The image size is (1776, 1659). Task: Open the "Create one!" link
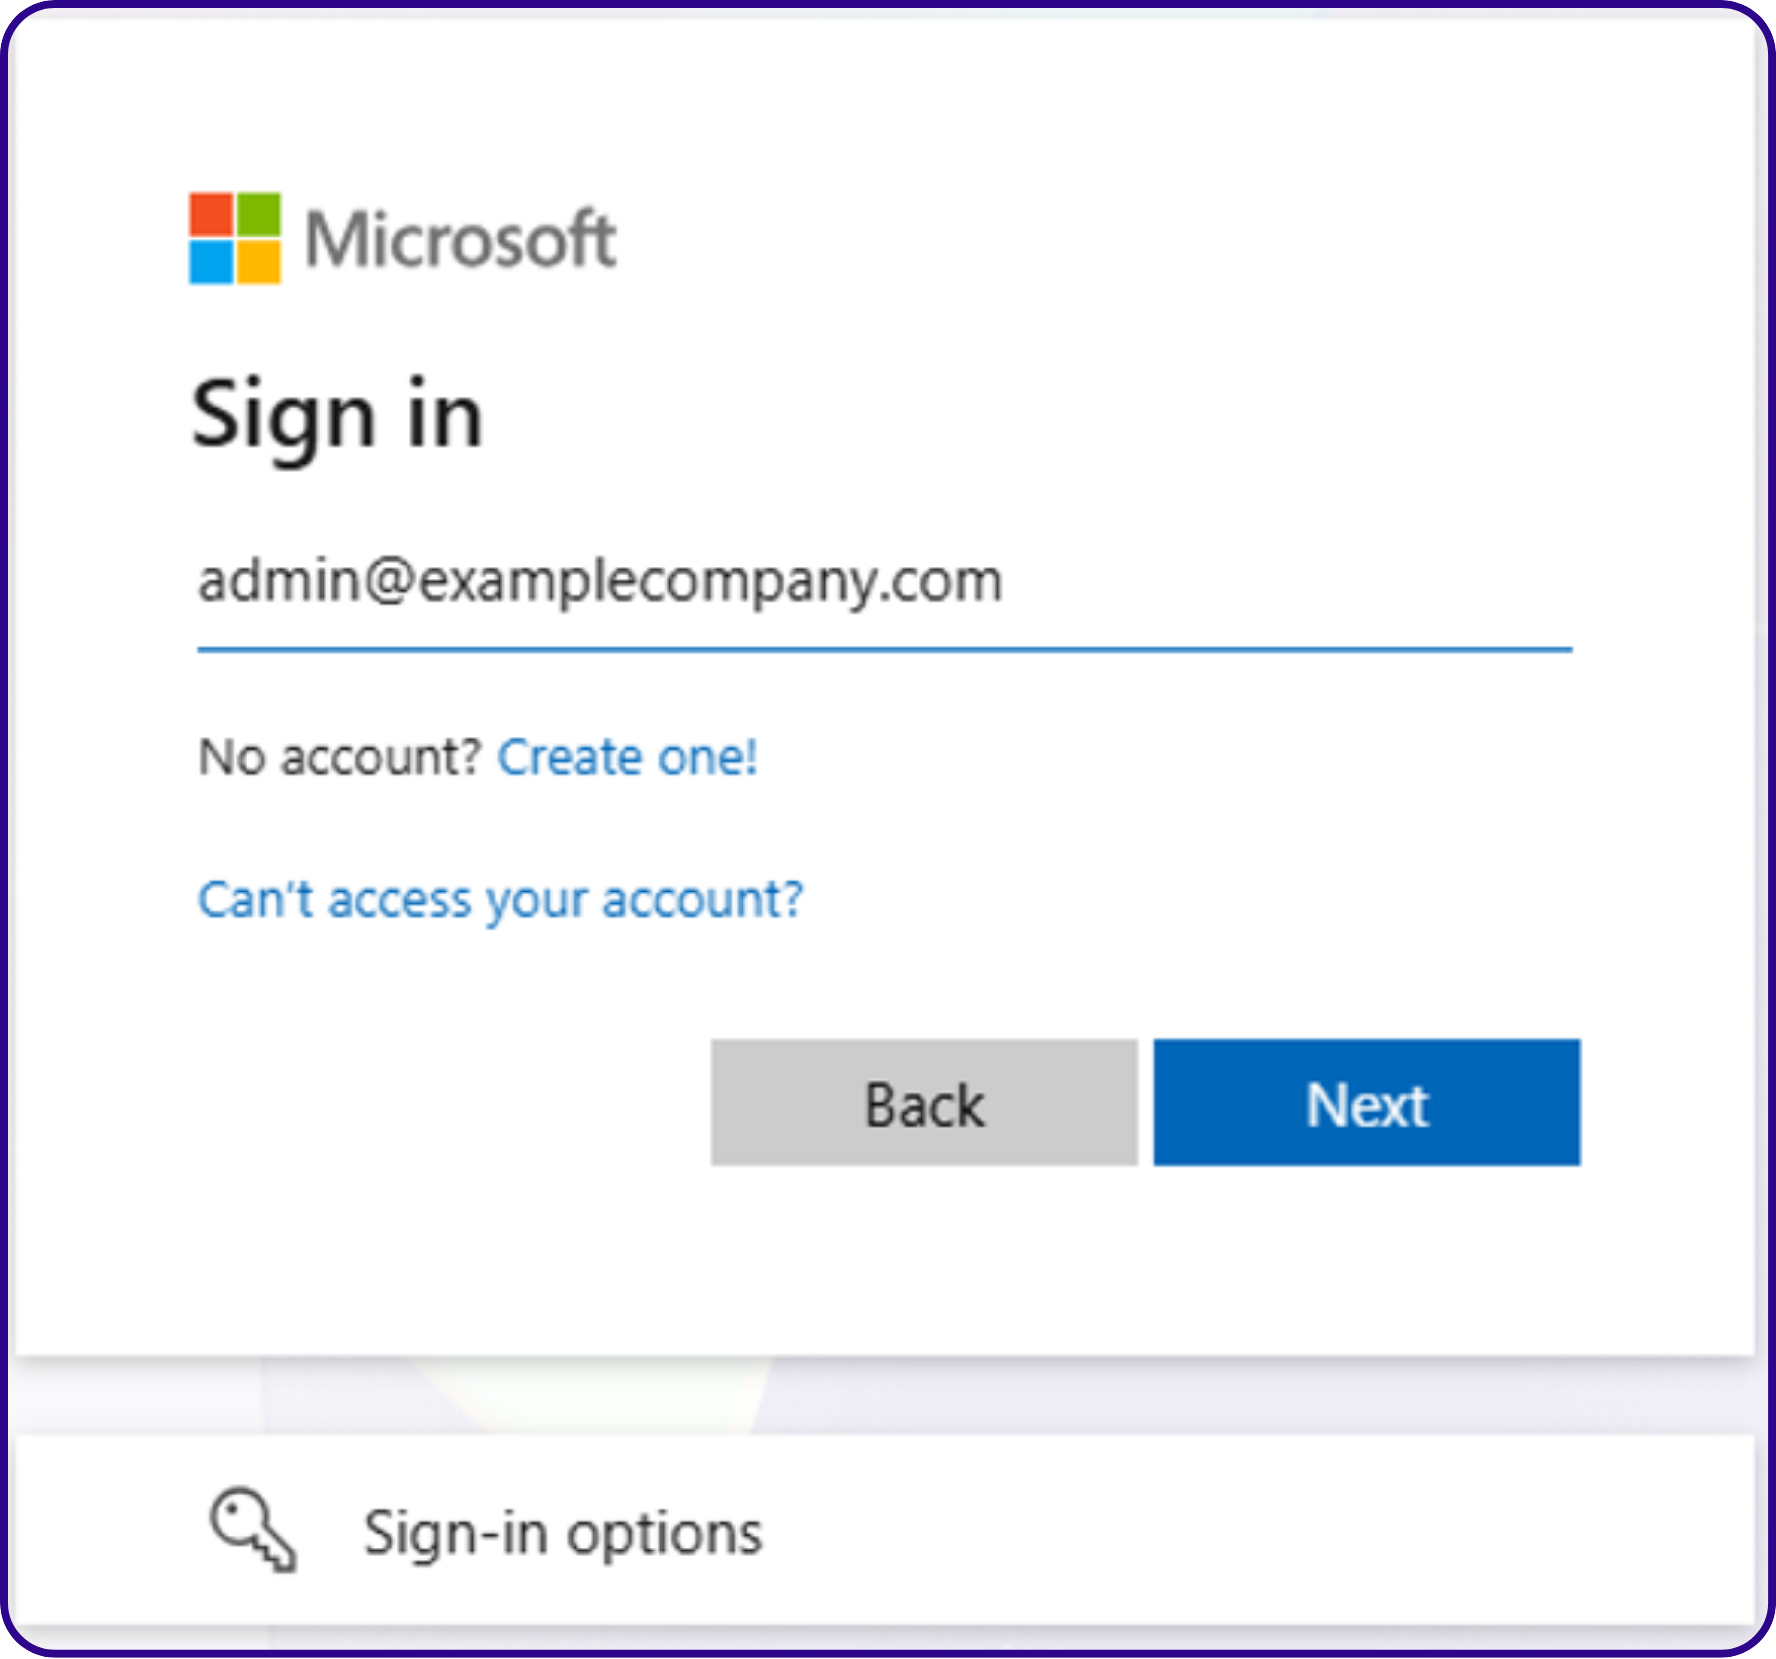click(627, 757)
